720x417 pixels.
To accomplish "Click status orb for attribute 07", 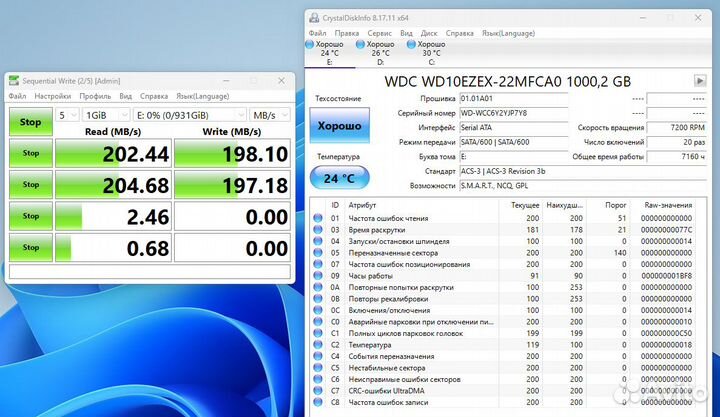I will click(318, 264).
